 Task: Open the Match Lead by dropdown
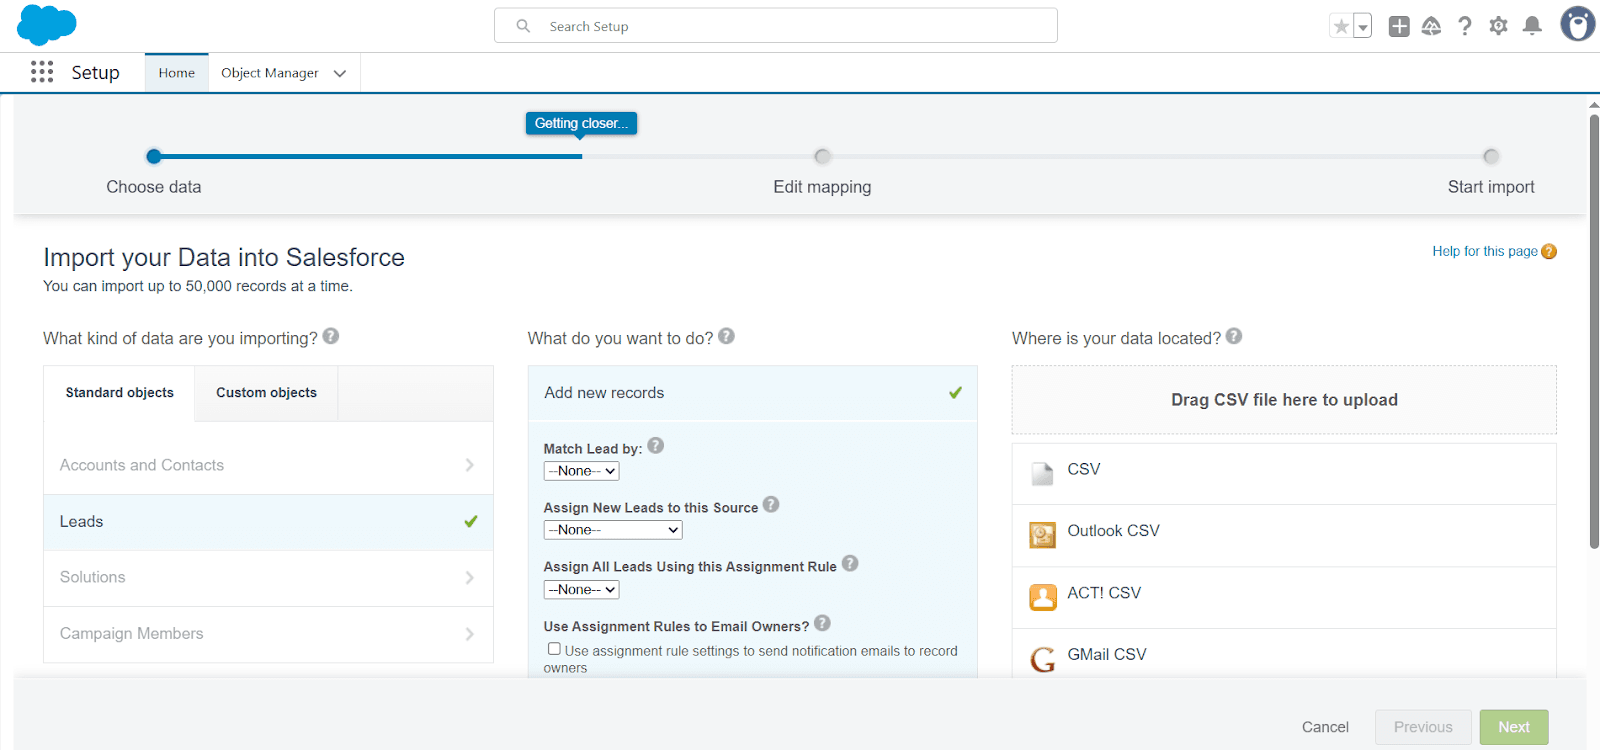tap(581, 471)
